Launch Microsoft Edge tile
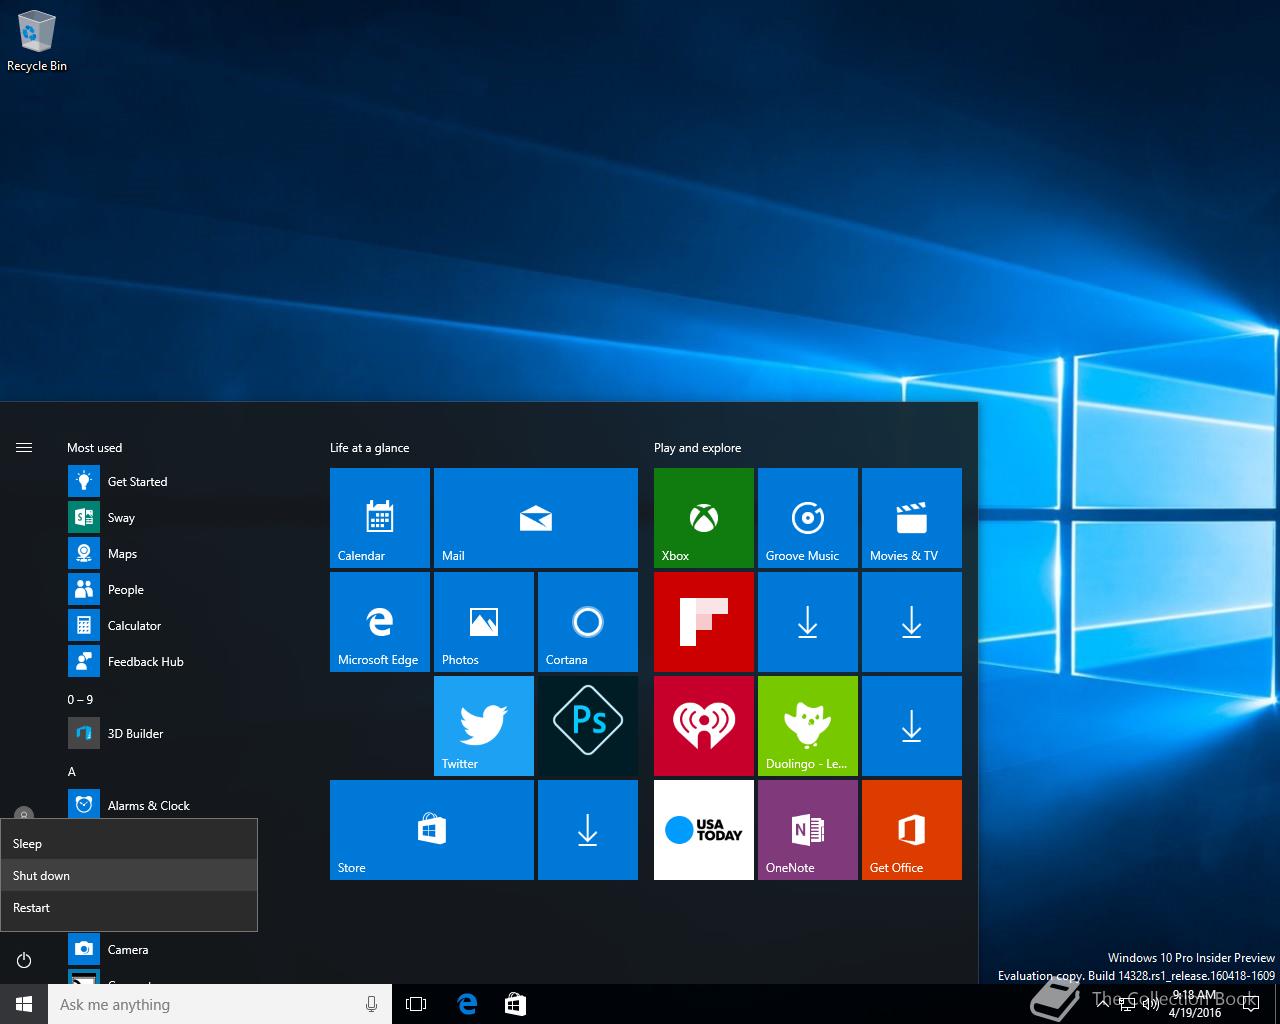Viewport: 1280px width, 1024px height. (380, 622)
